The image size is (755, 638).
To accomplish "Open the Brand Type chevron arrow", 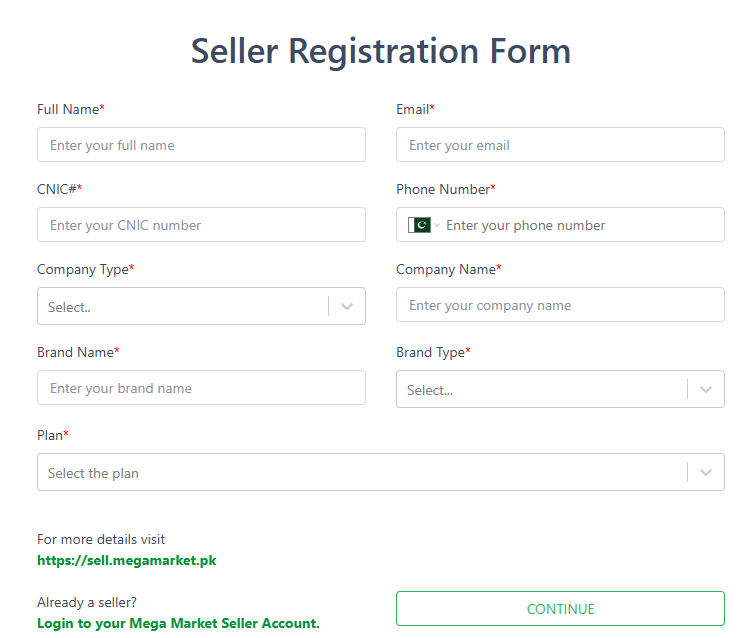I will point(705,390).
